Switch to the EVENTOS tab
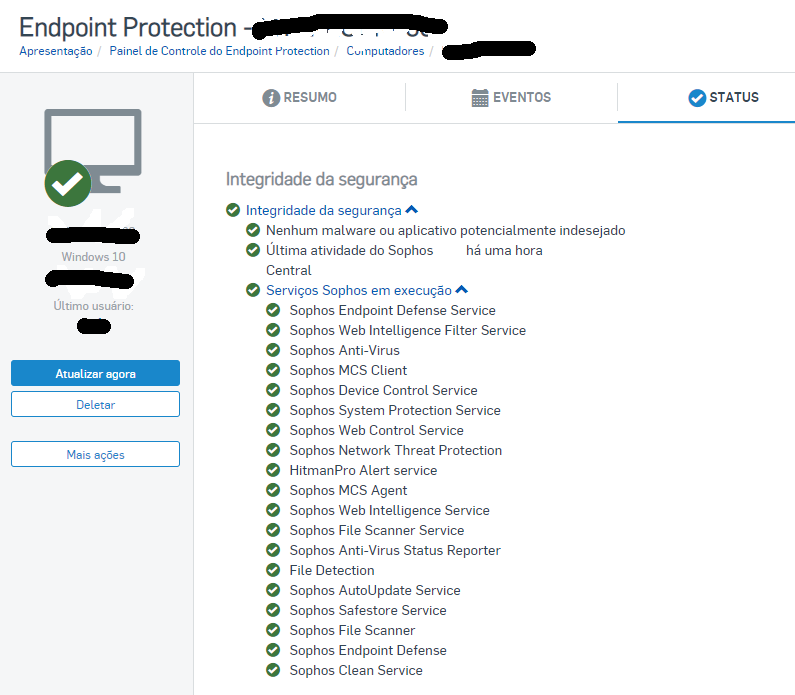795x695 pixels. pos(511,97)
